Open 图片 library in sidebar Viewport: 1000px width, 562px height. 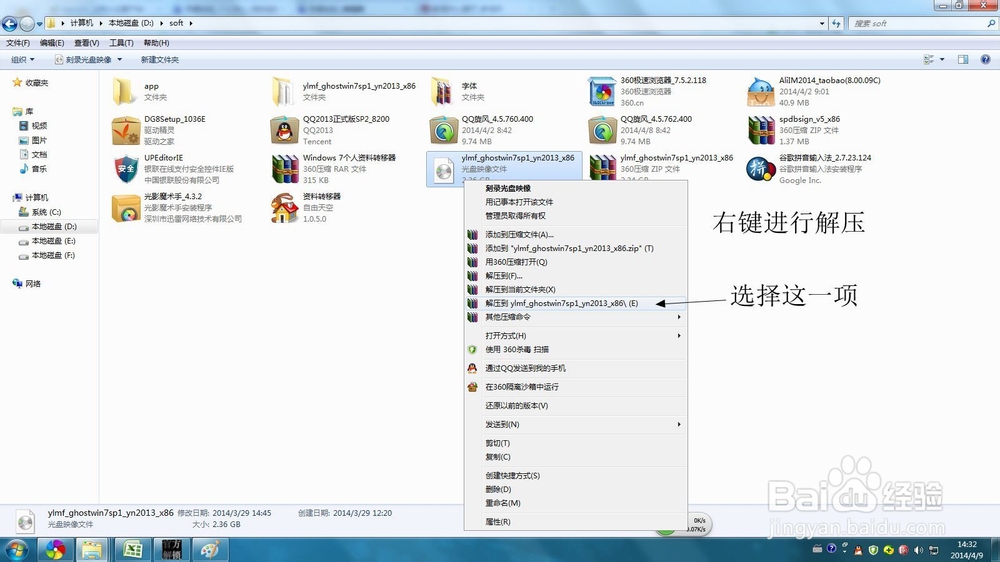coord(33,140)
